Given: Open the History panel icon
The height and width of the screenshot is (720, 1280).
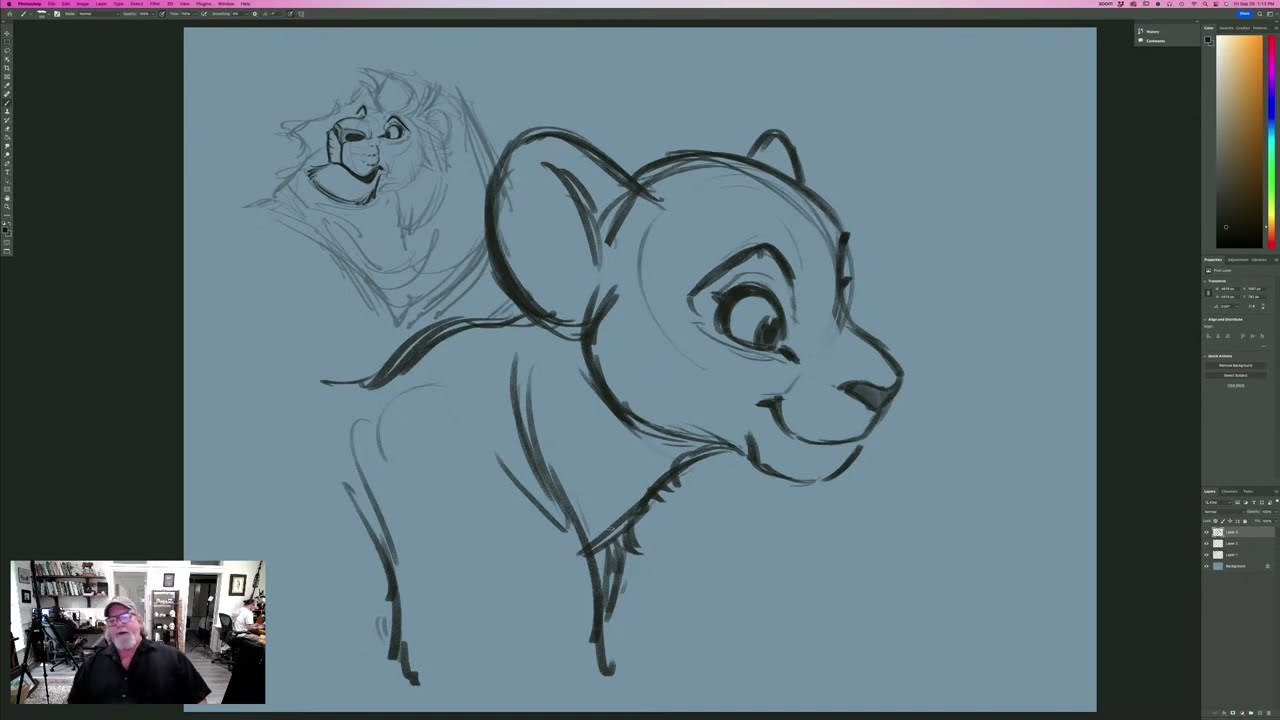Looking at the screenshot, I should (1140, 31).
